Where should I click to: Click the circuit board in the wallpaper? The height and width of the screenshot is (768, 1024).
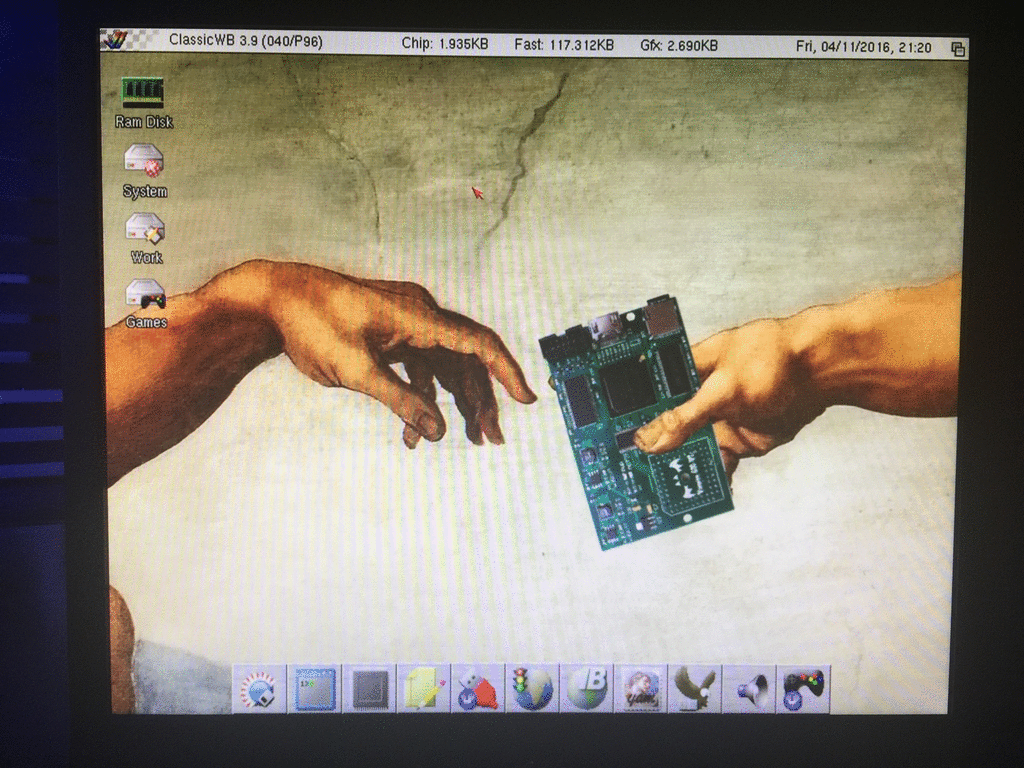(637, 423)
